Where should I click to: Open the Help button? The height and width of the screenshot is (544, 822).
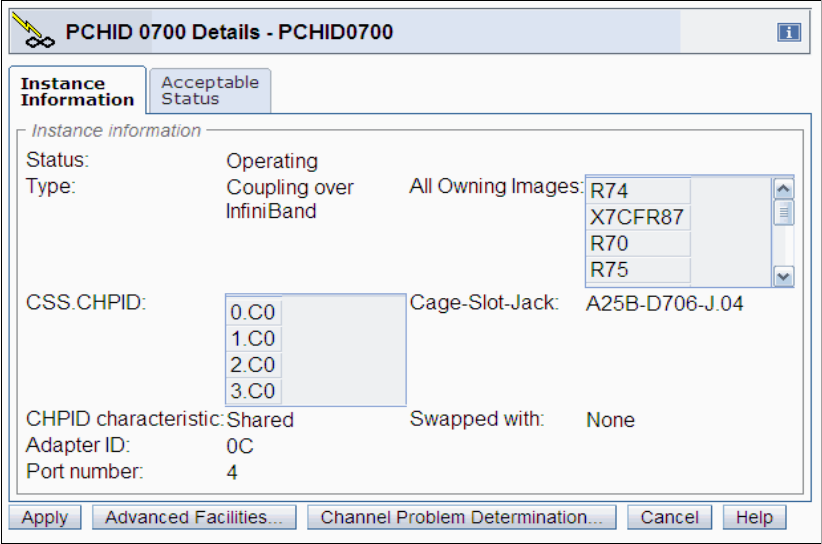tap(754, 517)
